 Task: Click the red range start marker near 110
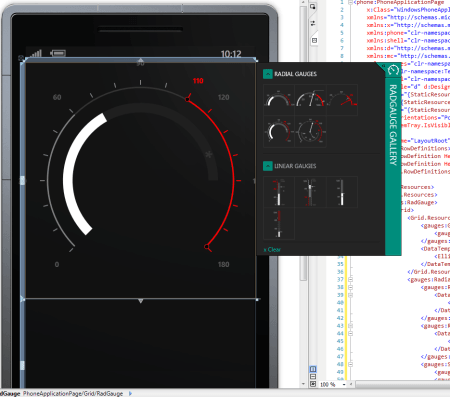187,99
